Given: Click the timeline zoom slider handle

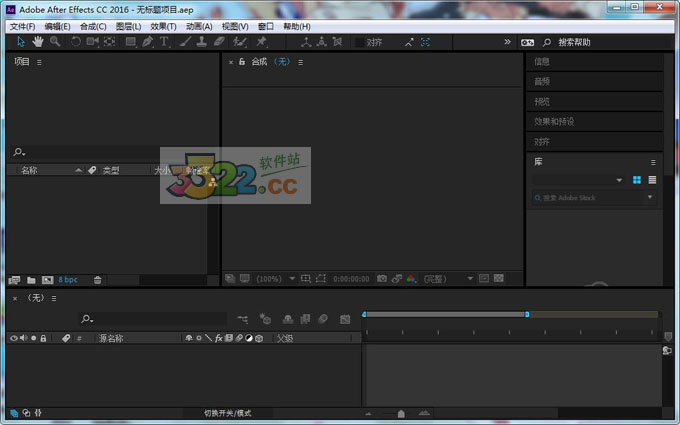Looking at the screenshot, I should pos(401,413).
